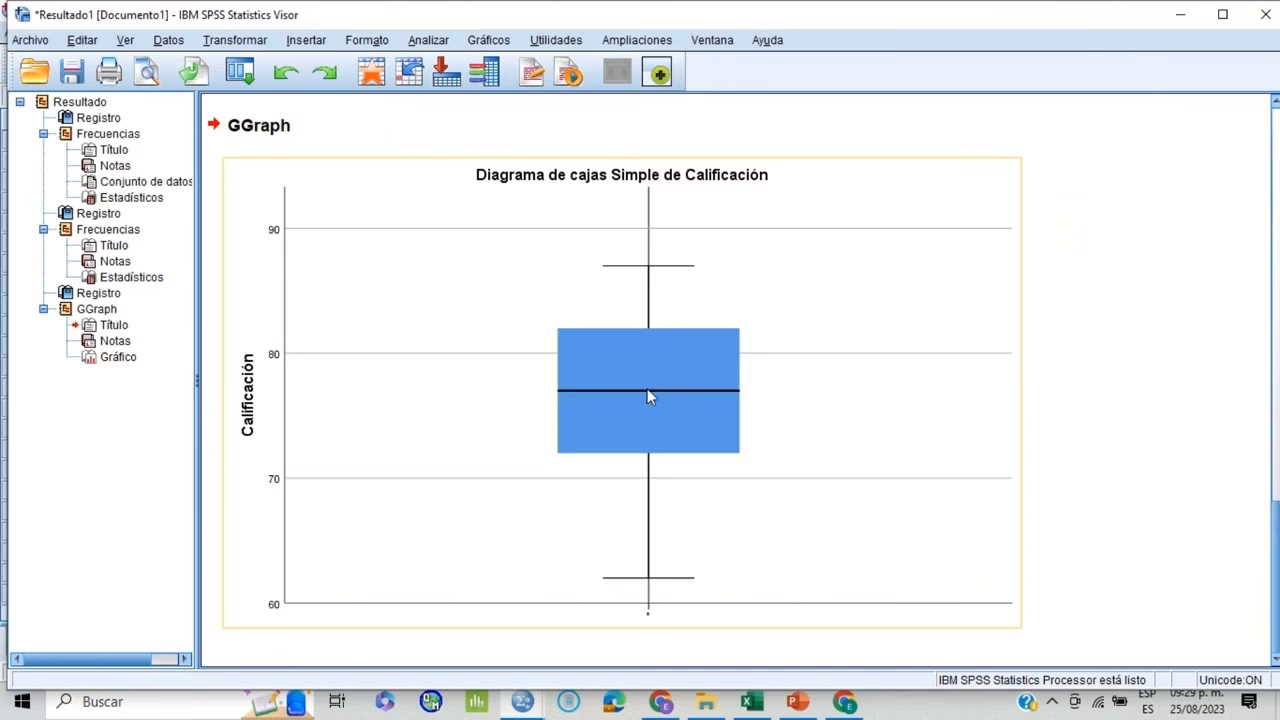Open a saved output file
Image resolution: width=1280 pixels, height=720 pixels.
35,71
